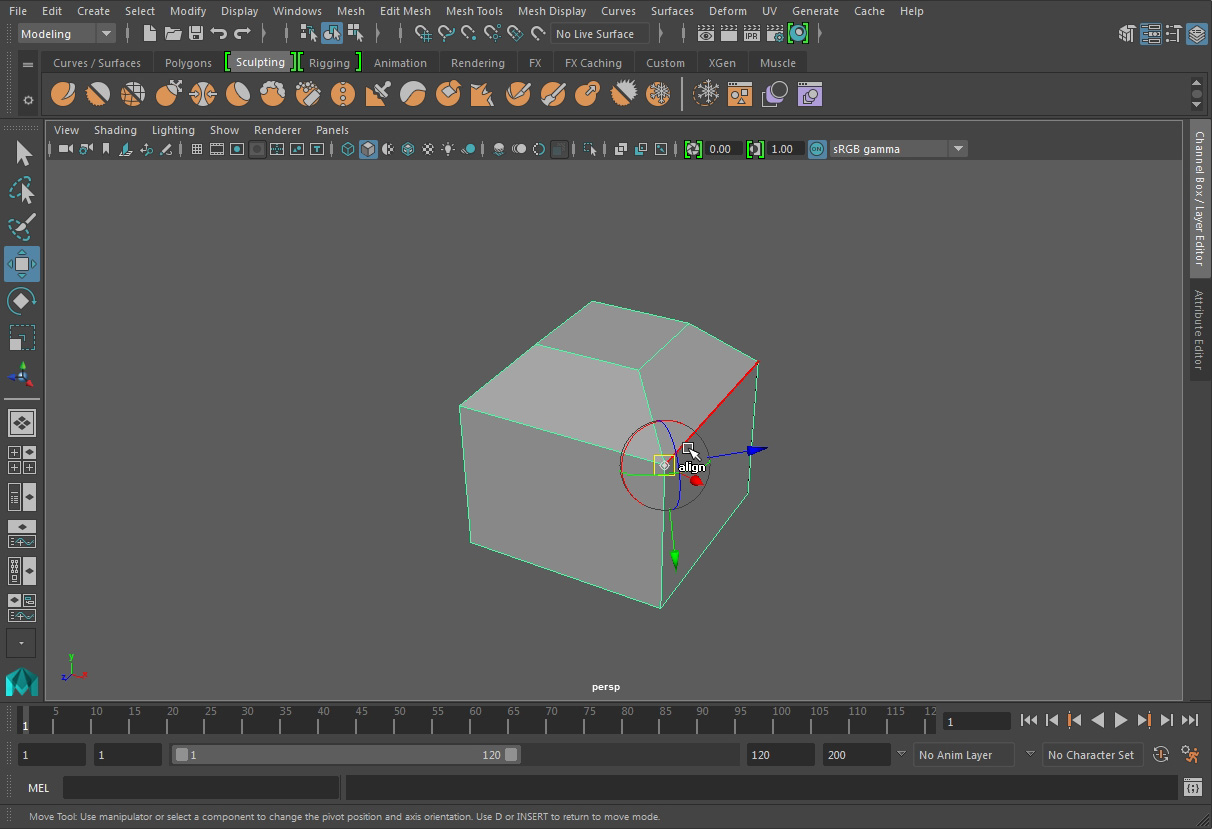
Task: Select the Rotate tool in the toolbox
Action: point(21,300)
